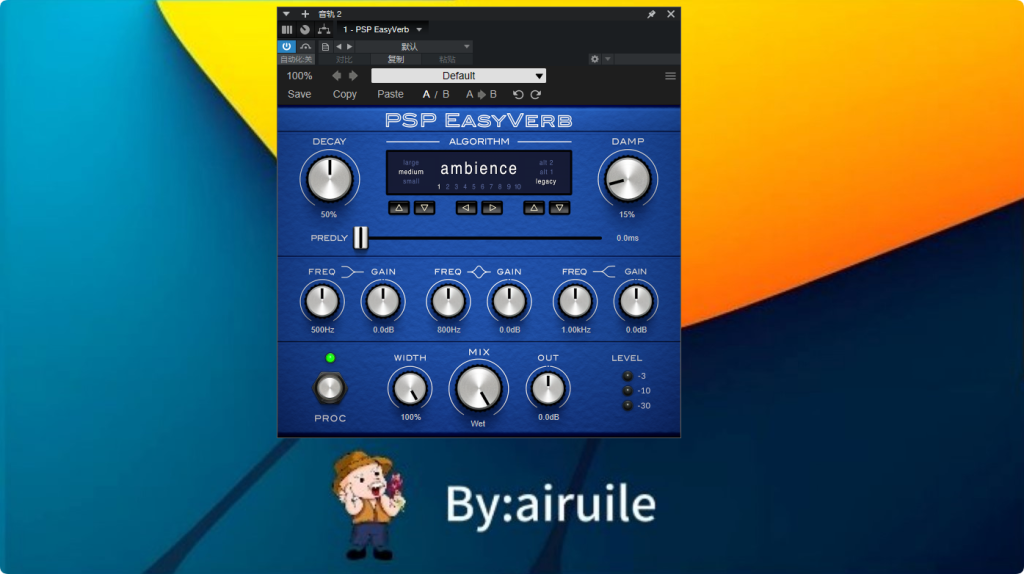The image size is (1024, 574).
Task: Click the high shelf GAIN knob
Action: point(635,302)
